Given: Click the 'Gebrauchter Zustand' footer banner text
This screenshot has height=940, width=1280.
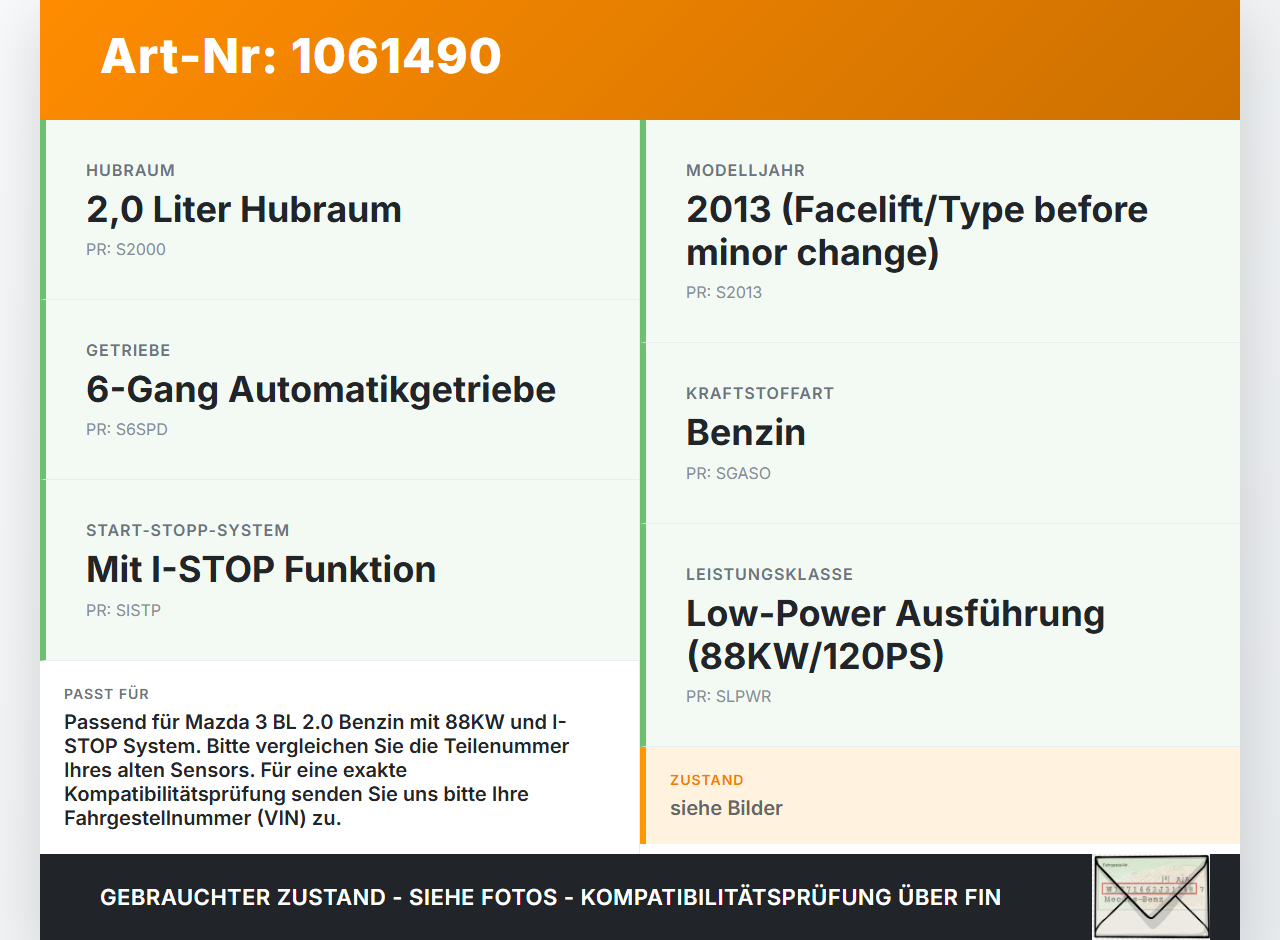Looking at the screenshot, I should coord(550,897).
